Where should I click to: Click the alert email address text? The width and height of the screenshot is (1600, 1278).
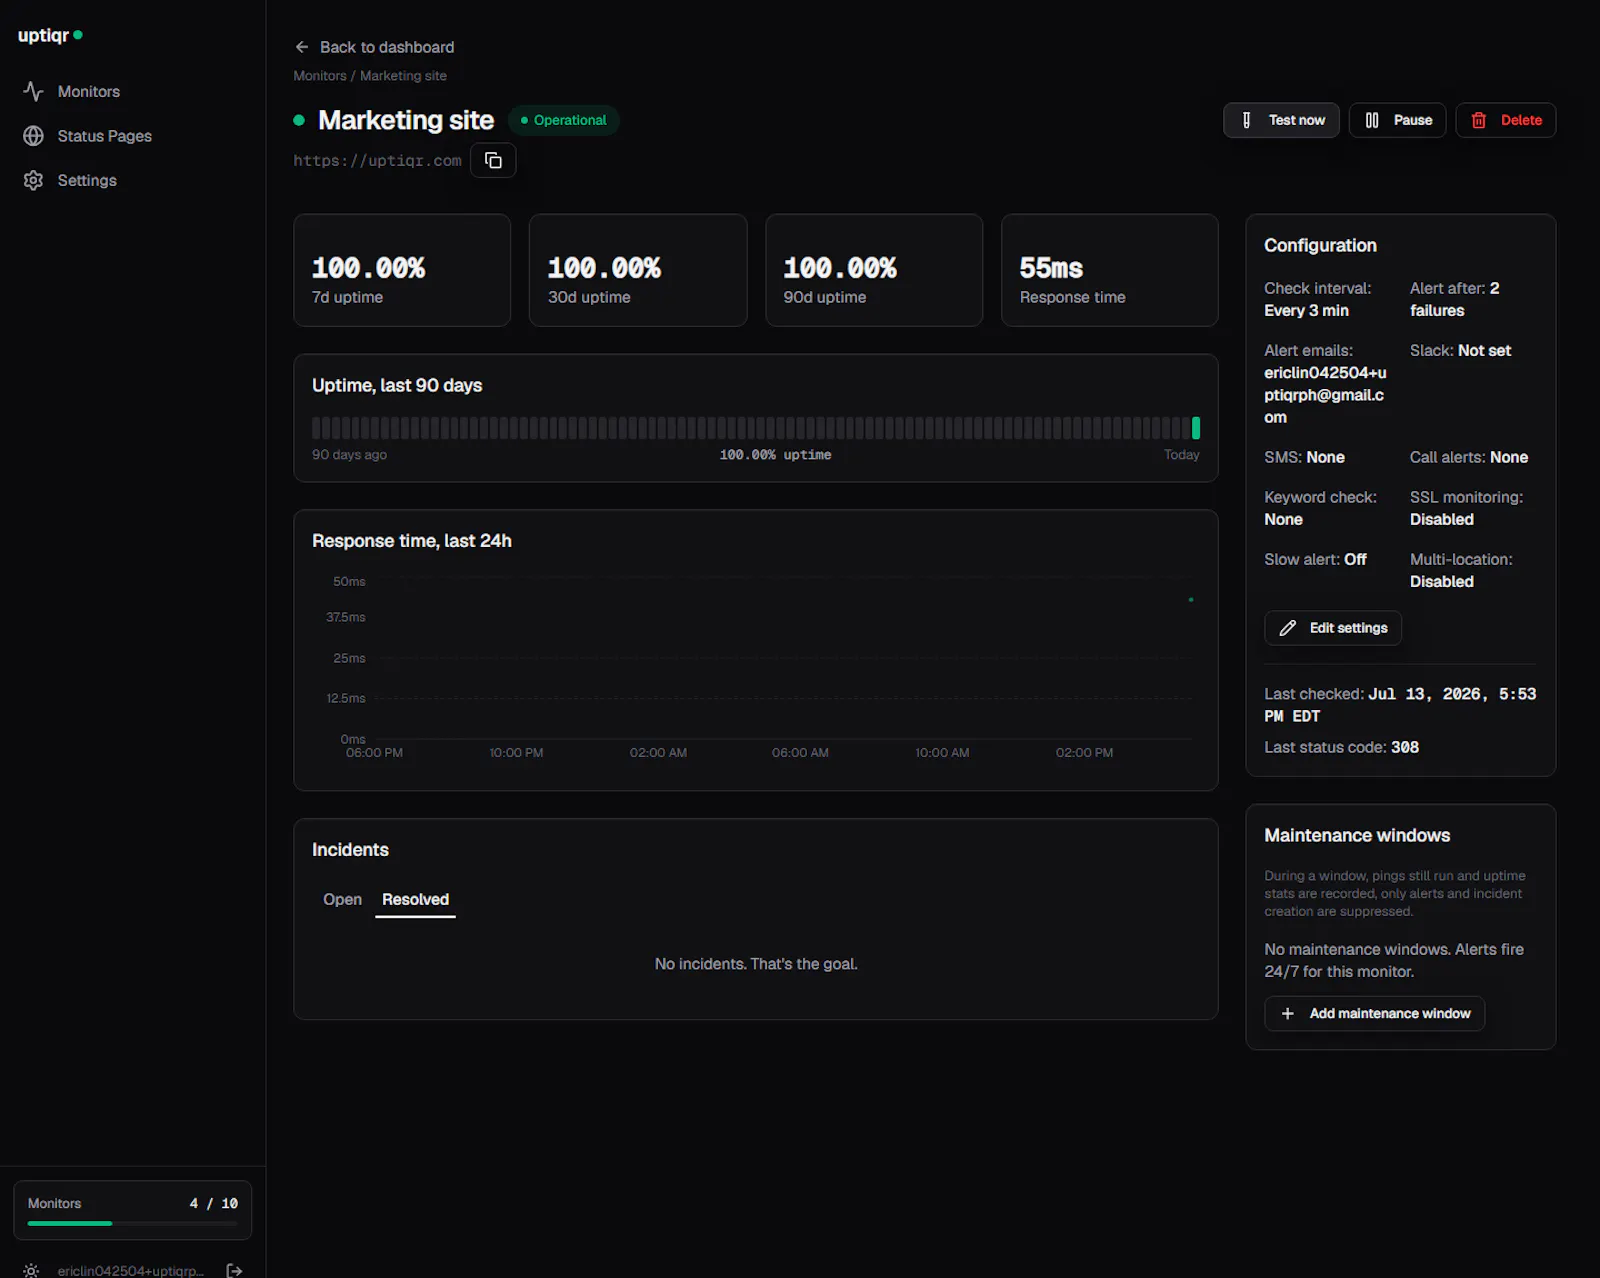(x=1325, y=395)
